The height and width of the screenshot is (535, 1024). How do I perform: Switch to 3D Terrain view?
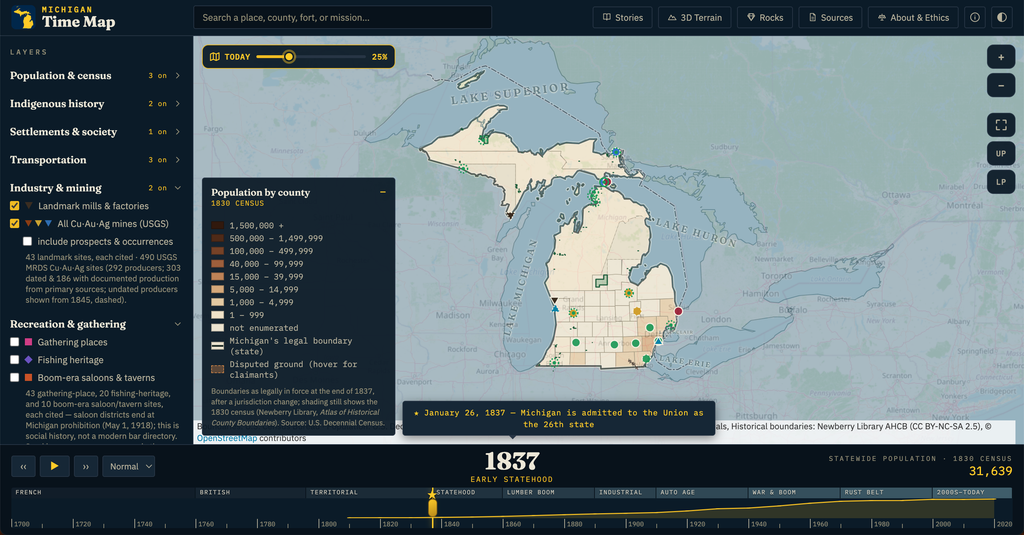pos(695,18)
